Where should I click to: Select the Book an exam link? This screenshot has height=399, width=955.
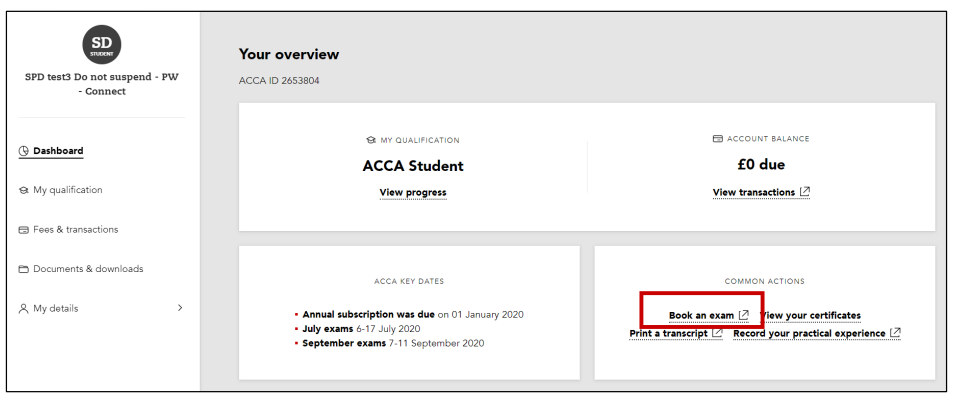tap(702, 316)
